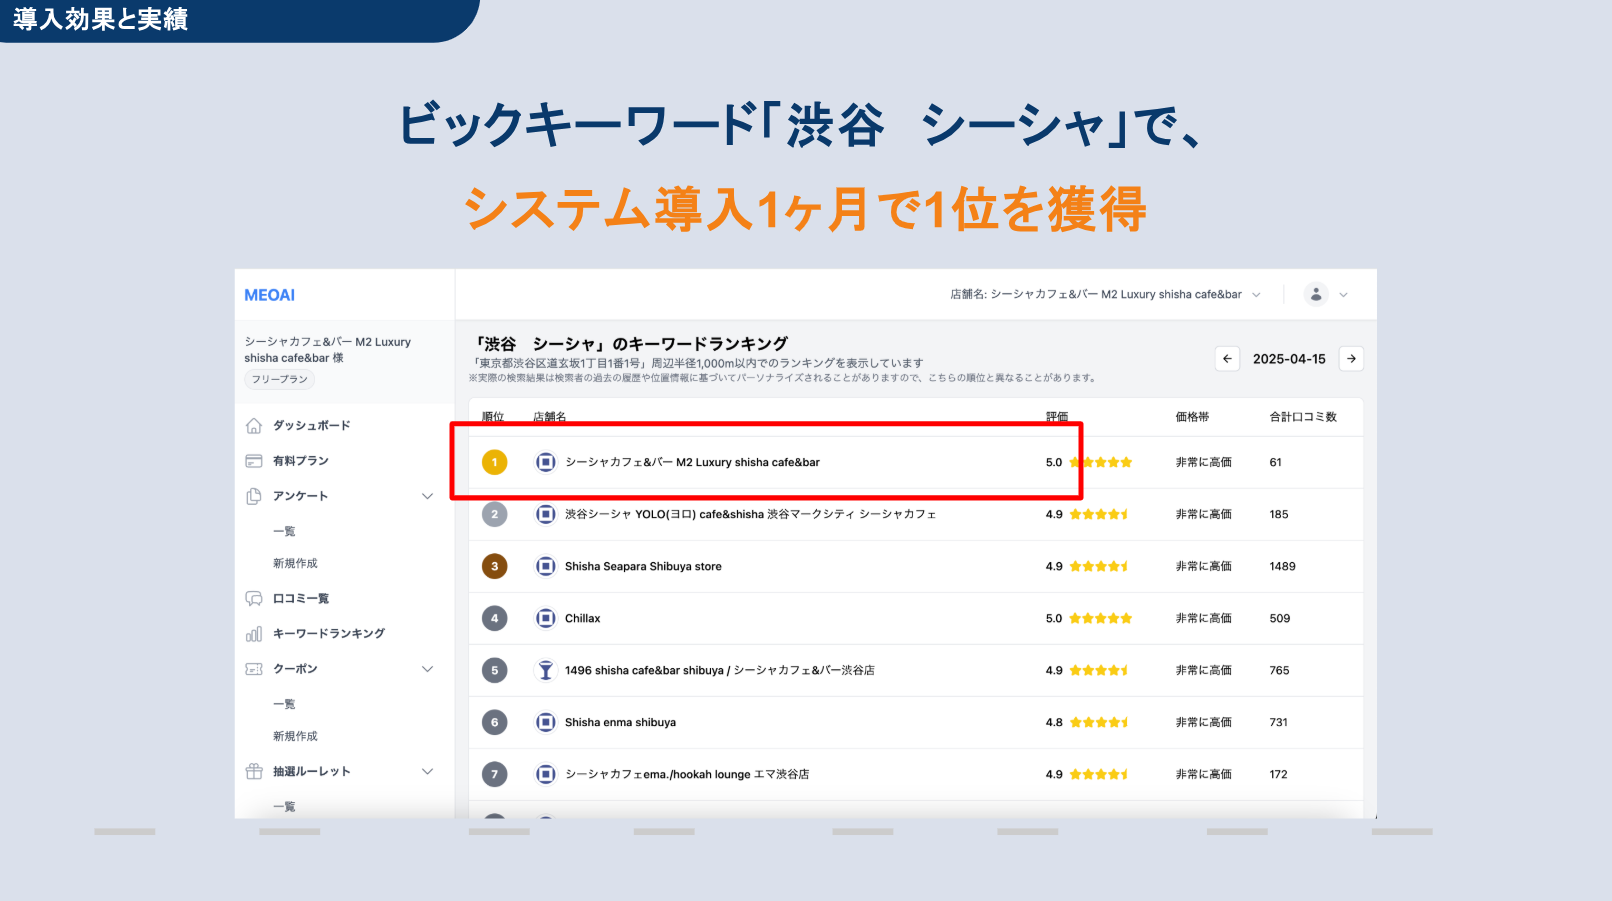Open the user avatar icon

pyautogui.click(x=1316, y=294)
